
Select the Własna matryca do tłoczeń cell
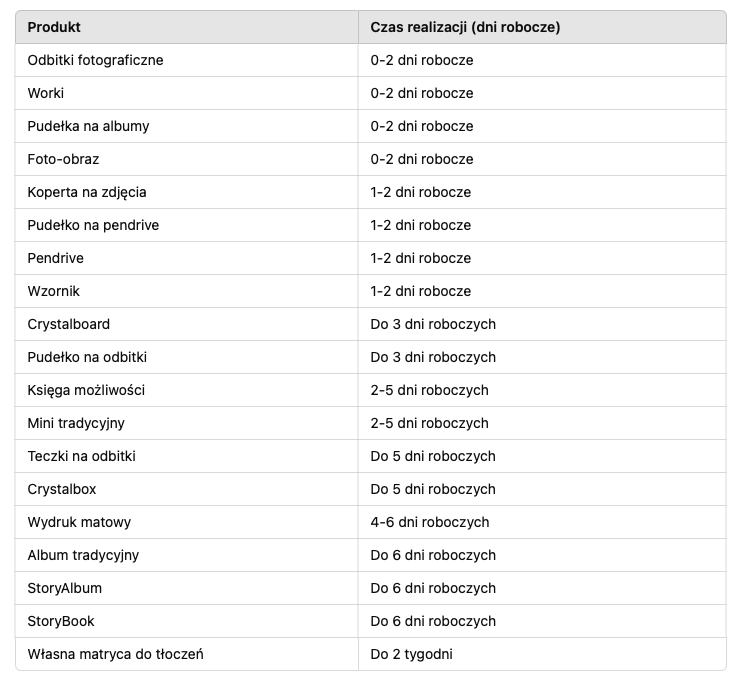(x=115, y=654)
